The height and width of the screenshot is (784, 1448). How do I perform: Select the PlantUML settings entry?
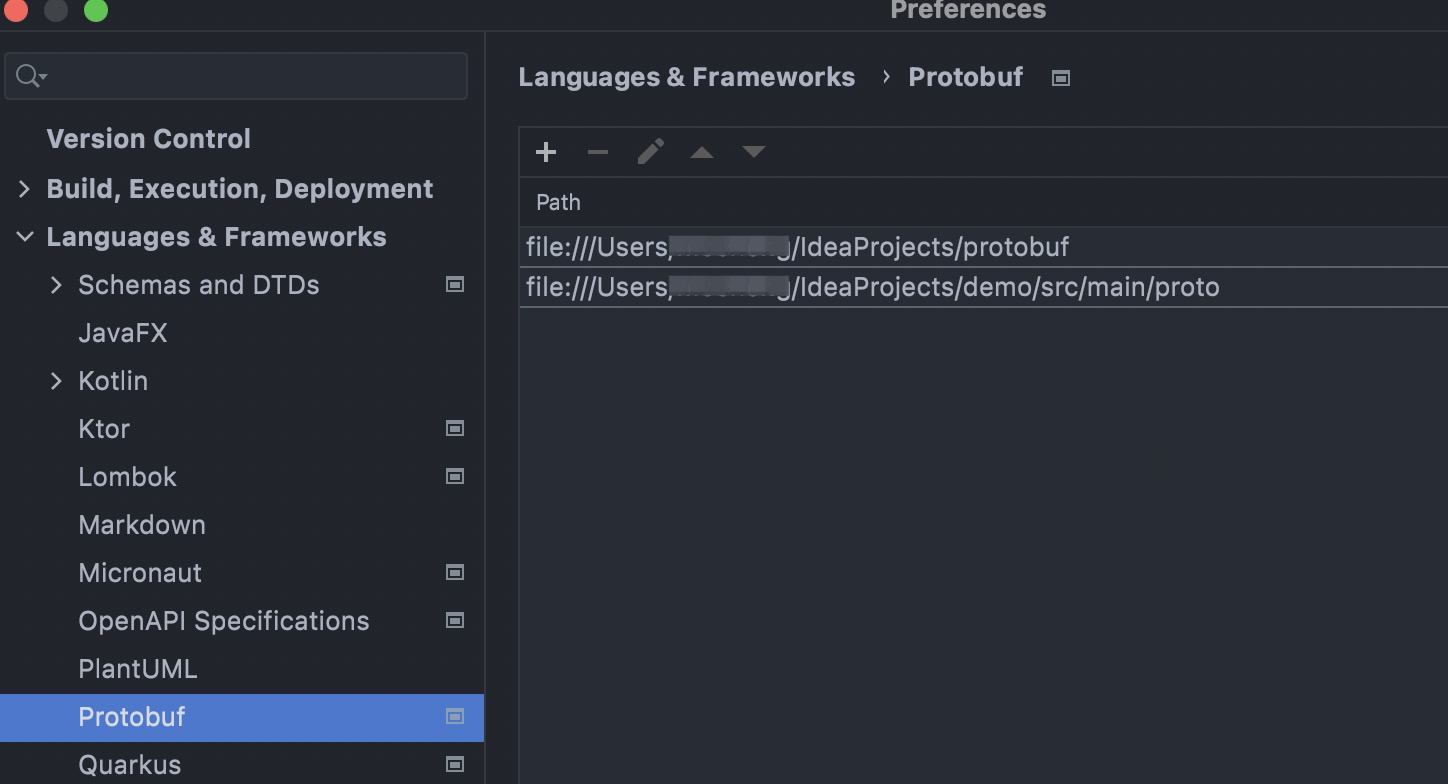click(x=137, y=668)
